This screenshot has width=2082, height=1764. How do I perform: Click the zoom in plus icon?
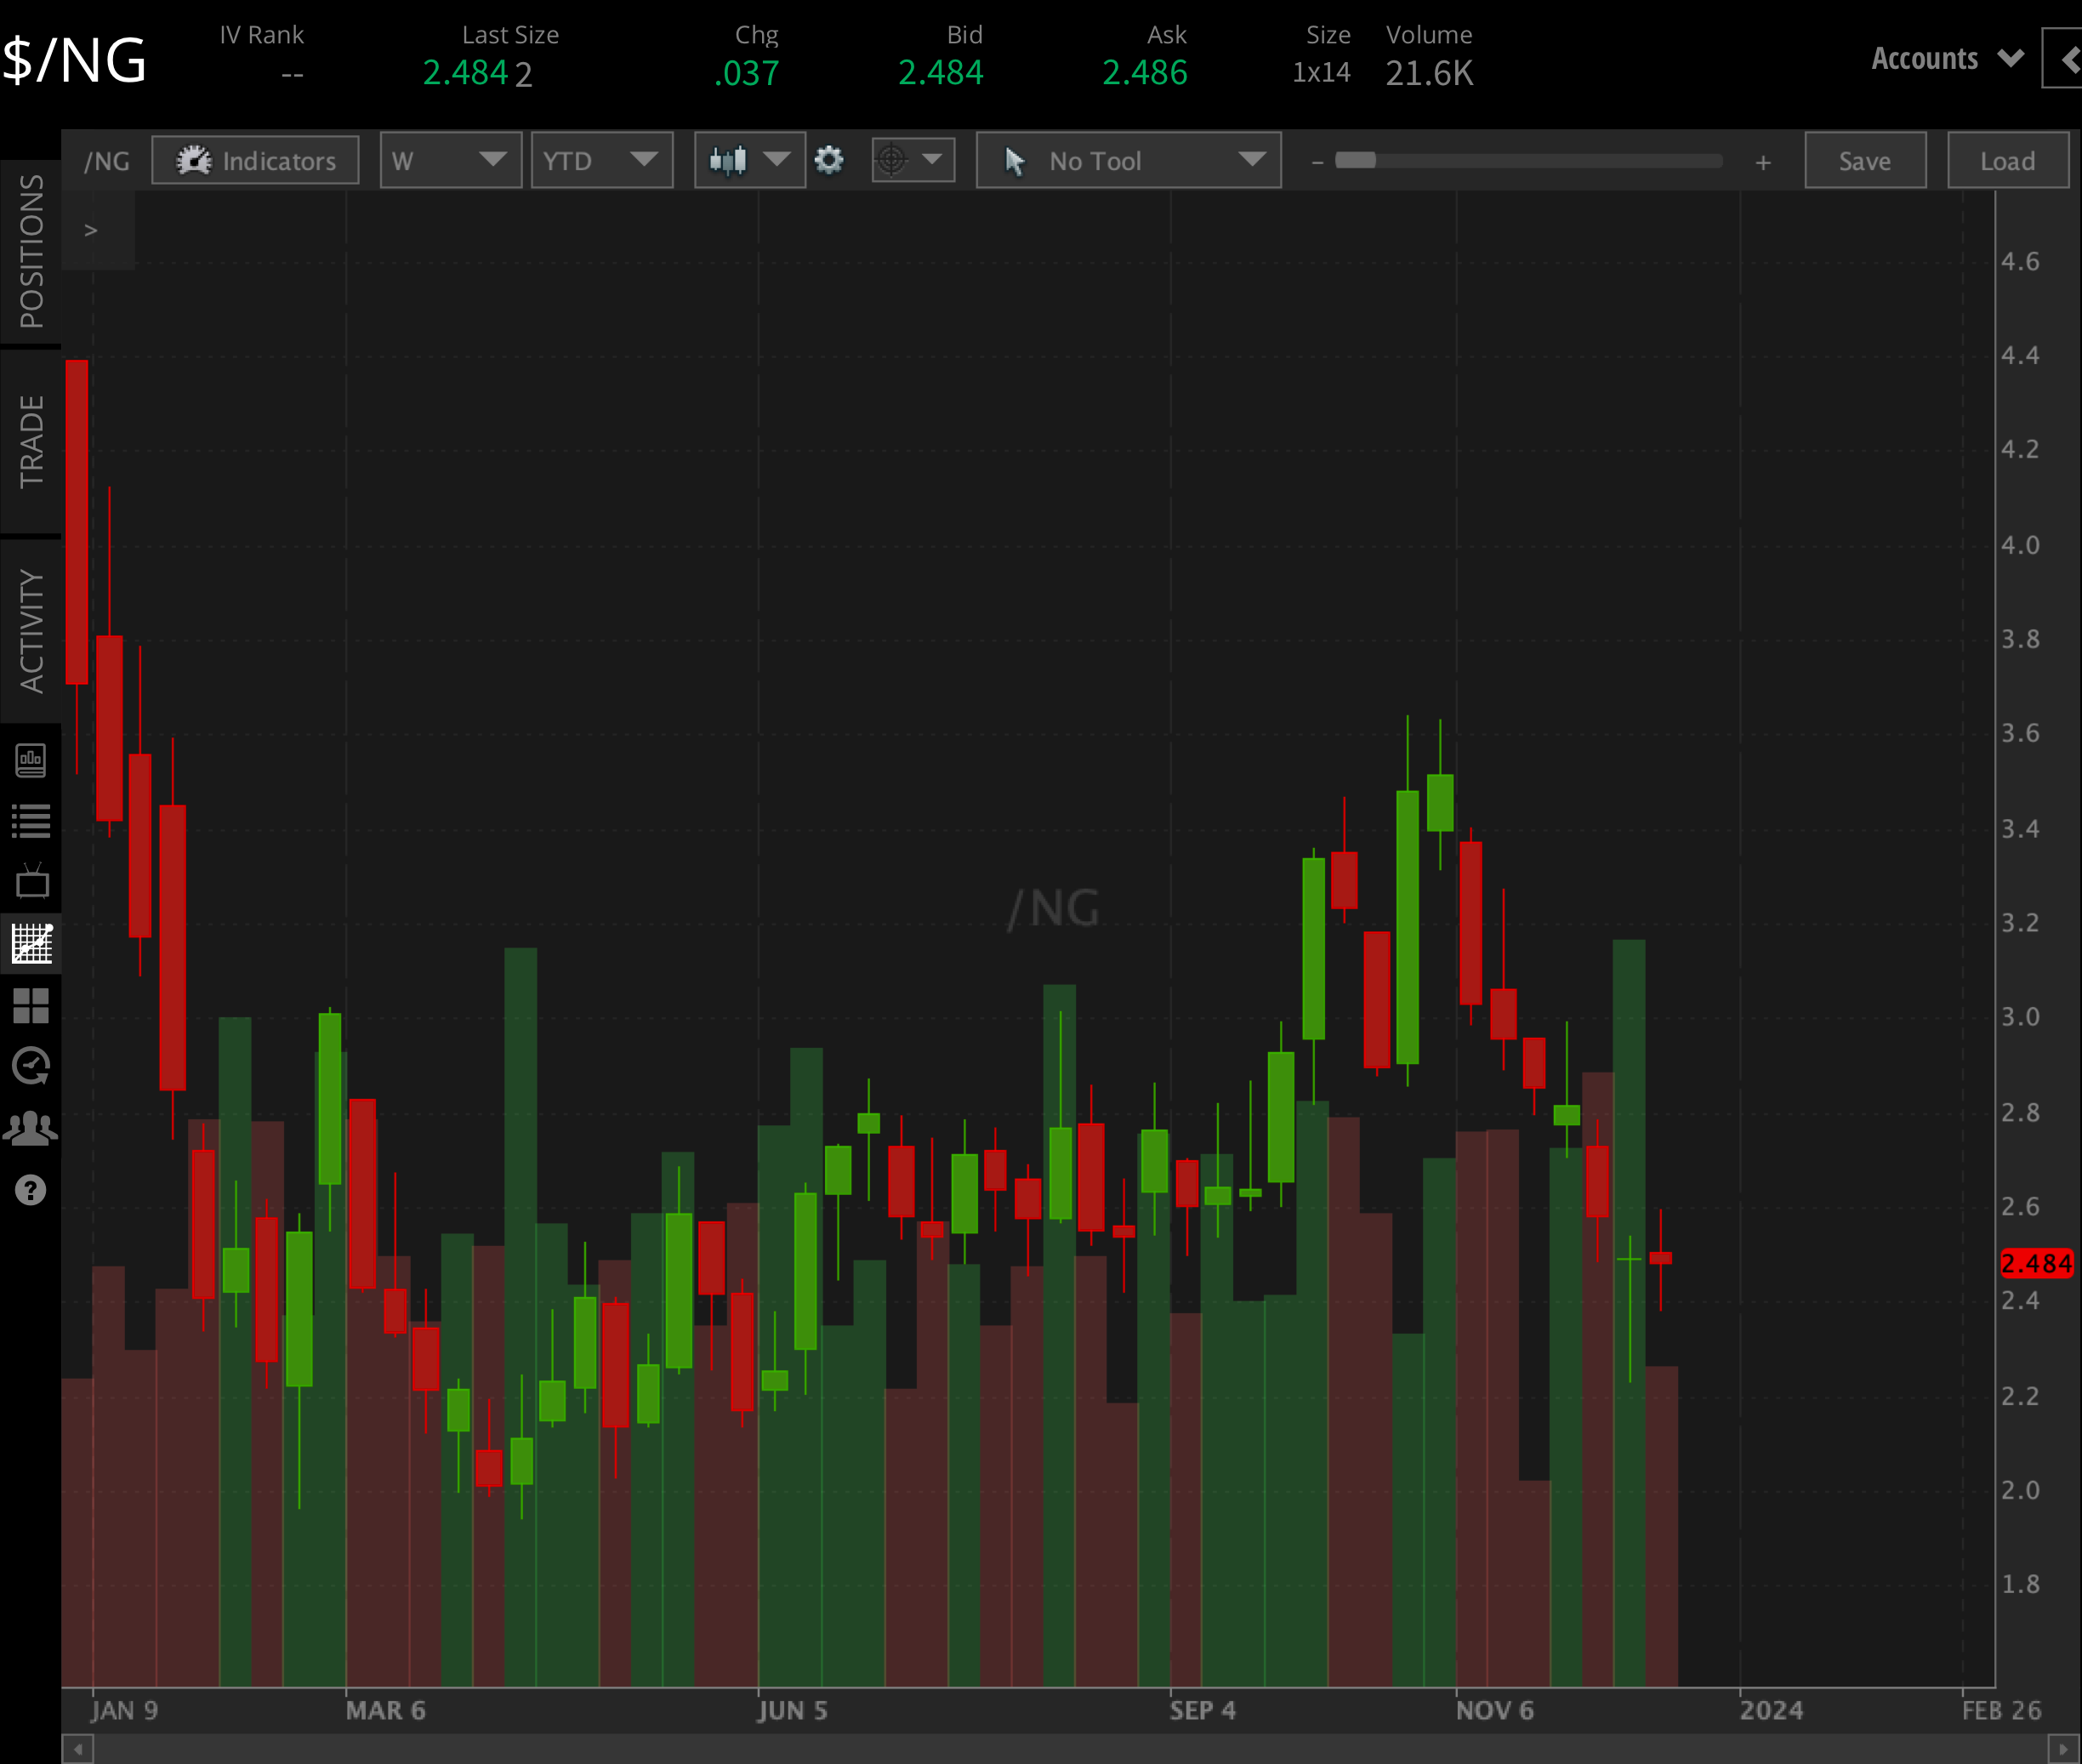(1763, 162)
